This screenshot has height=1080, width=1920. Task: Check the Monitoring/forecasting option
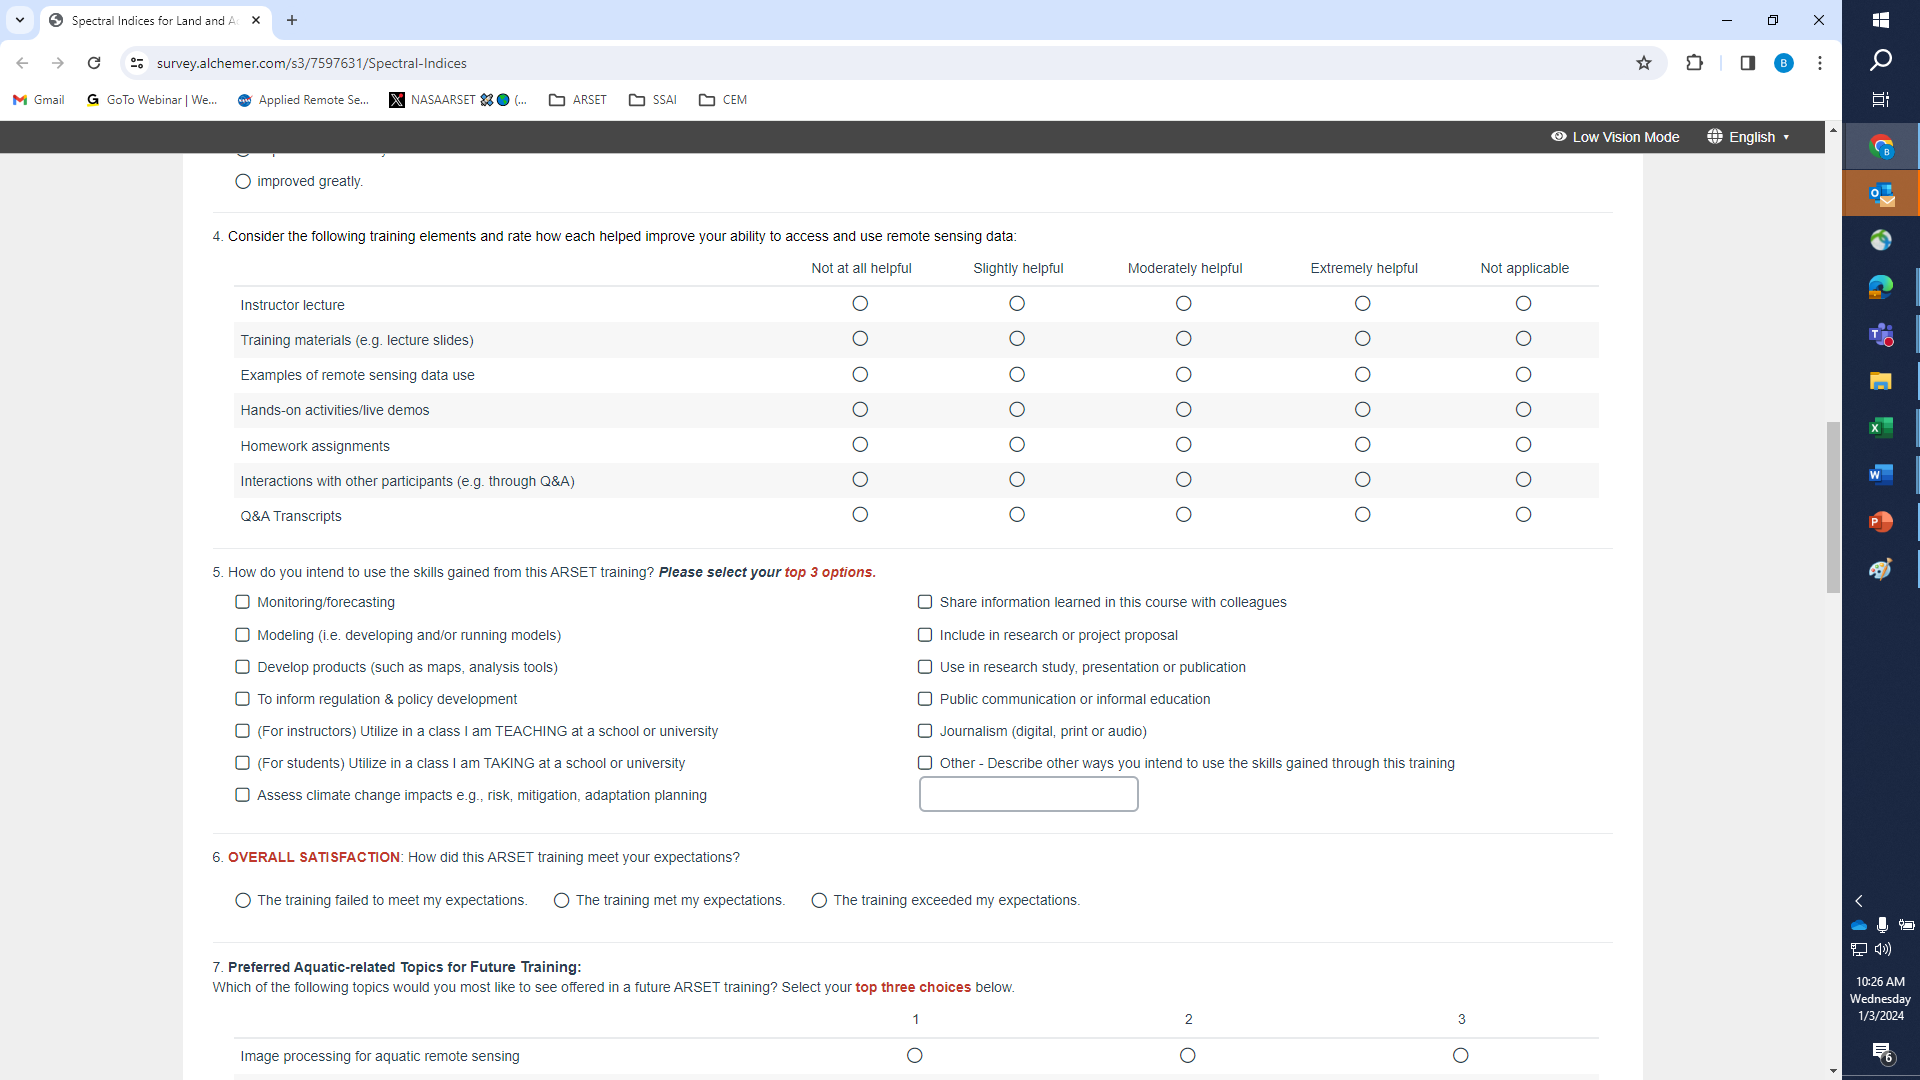[242, 602]
